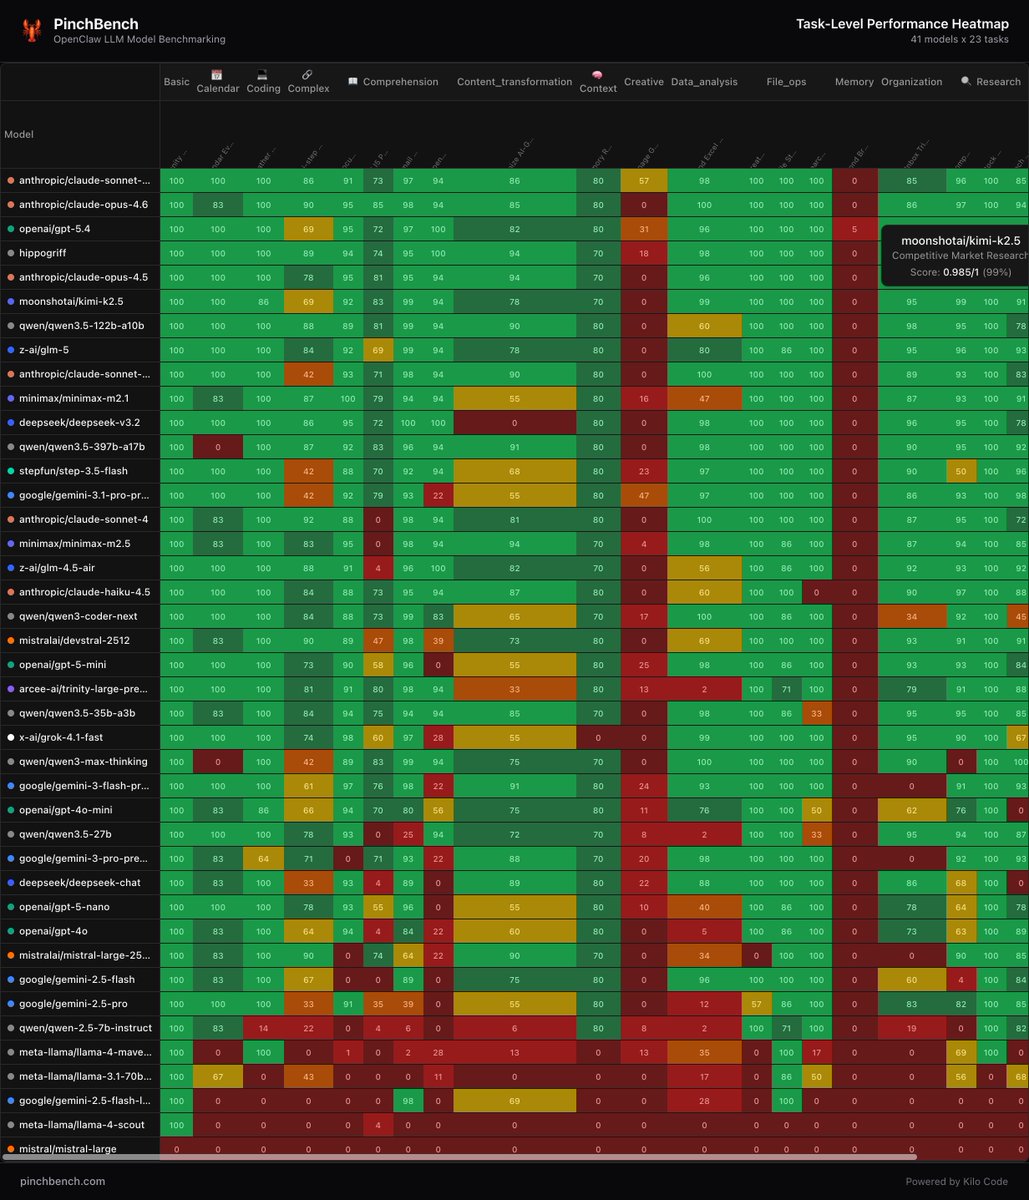Screen dimensions: 1029x1200
Task: Click the 56 cell in z-ai/glm-4.5-air row
Action: point(704,567)
